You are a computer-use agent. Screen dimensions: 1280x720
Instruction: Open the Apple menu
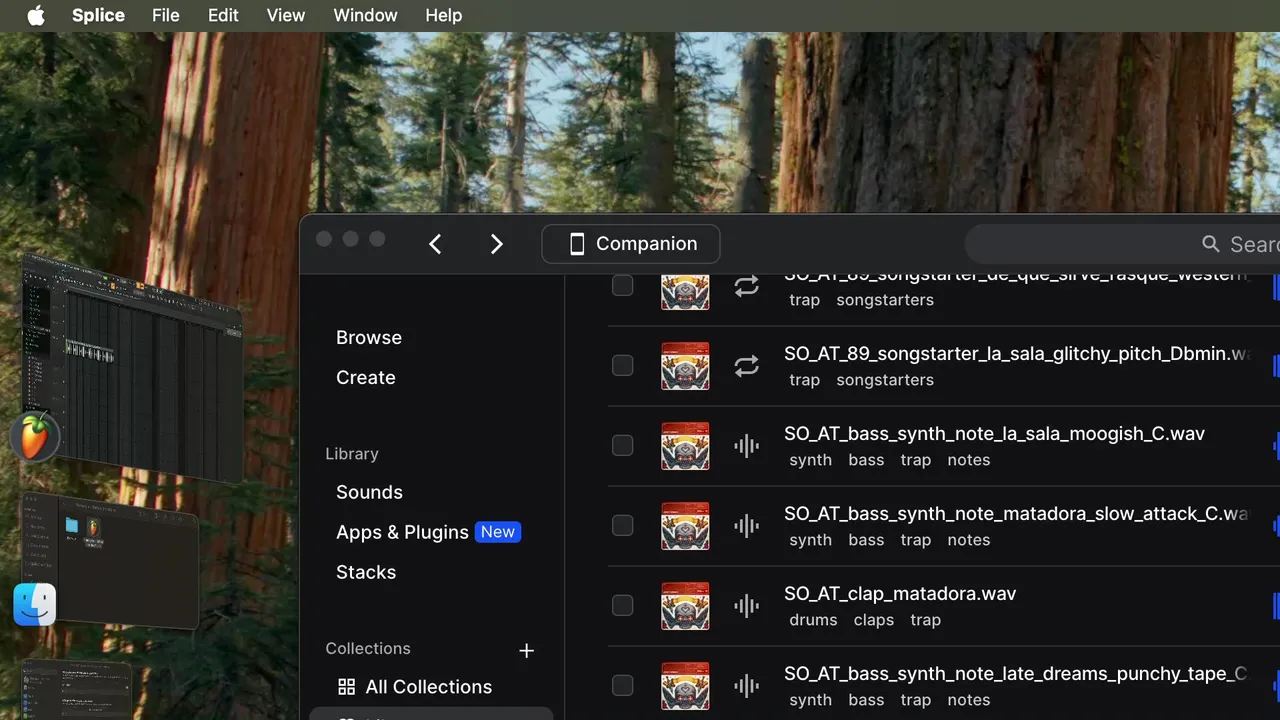[36, 15]
